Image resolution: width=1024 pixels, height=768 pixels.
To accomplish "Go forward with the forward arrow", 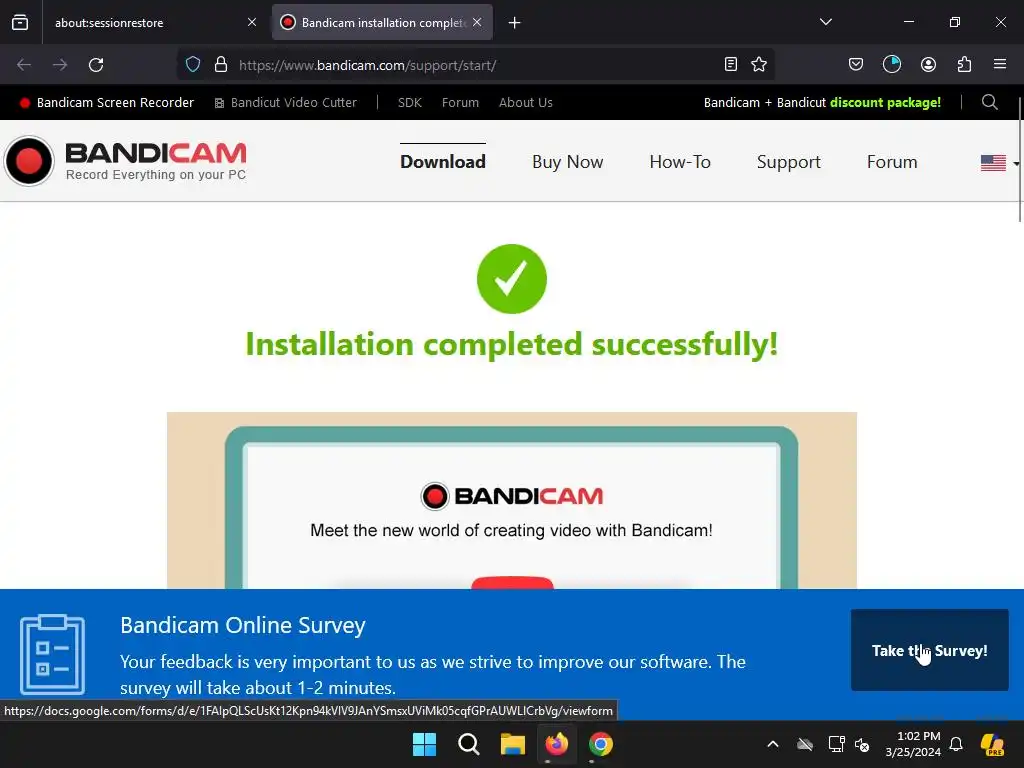I will point(60,65).
